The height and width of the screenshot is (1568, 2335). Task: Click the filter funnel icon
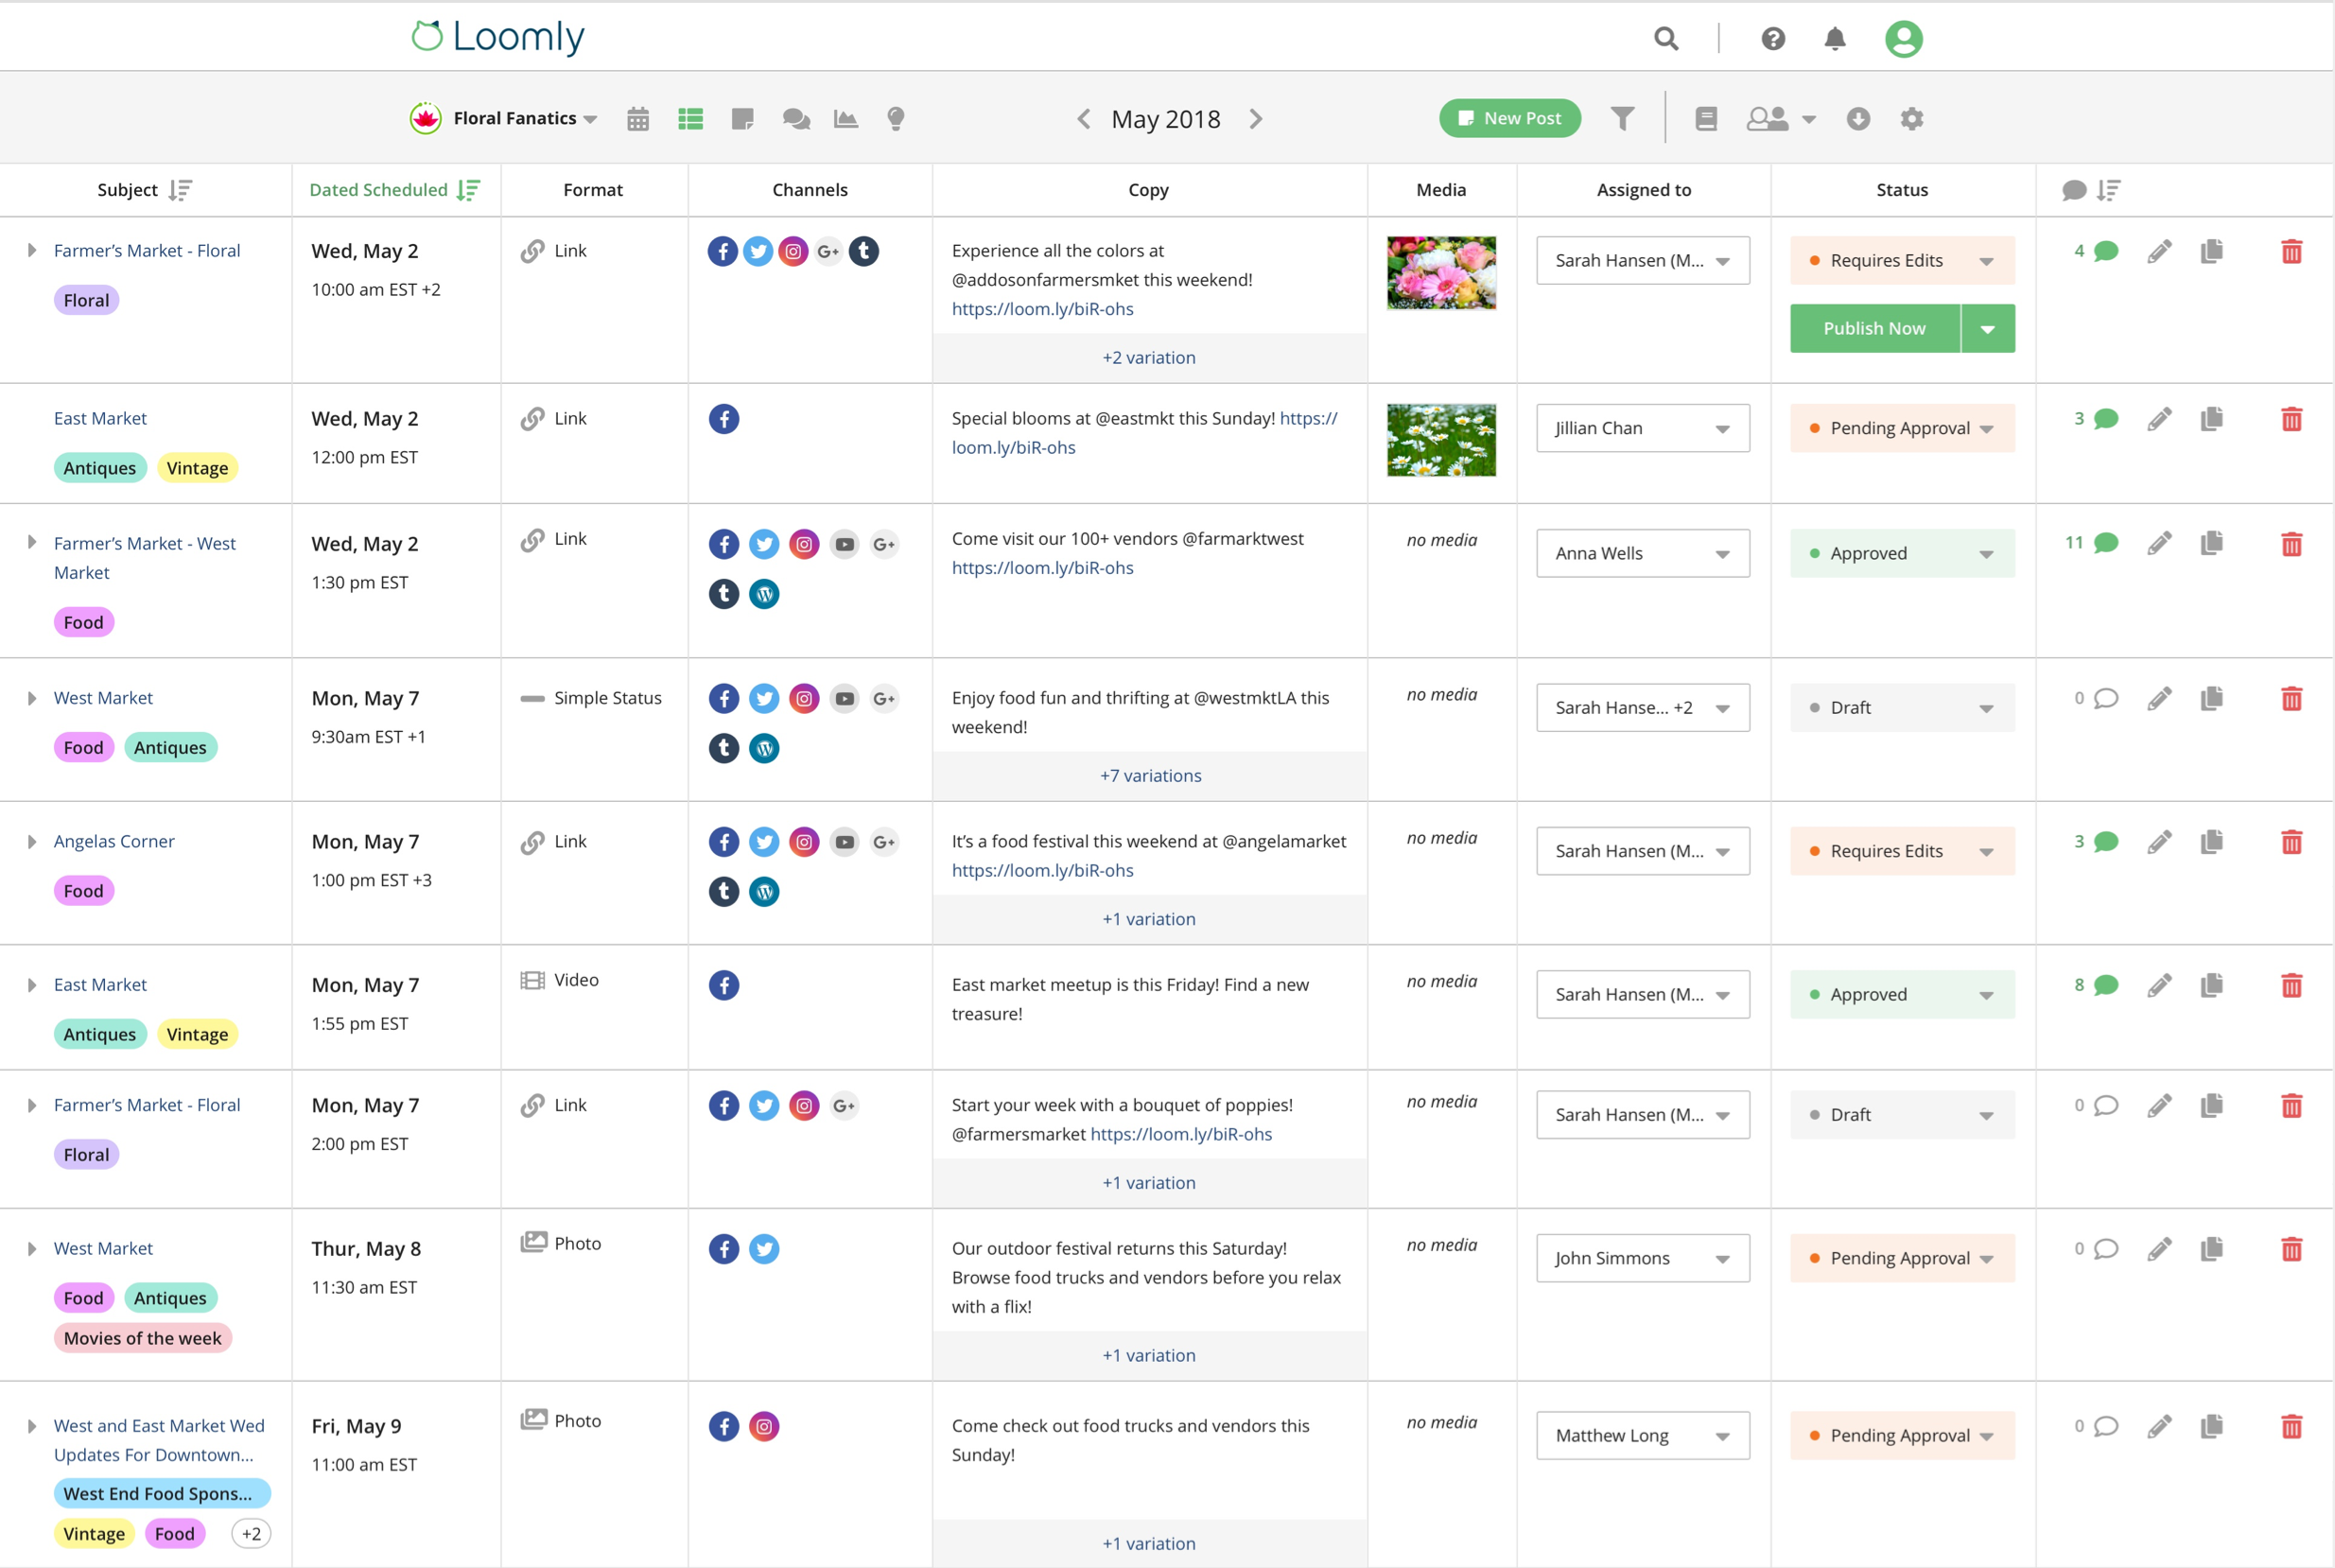(x=1622, y=119)
